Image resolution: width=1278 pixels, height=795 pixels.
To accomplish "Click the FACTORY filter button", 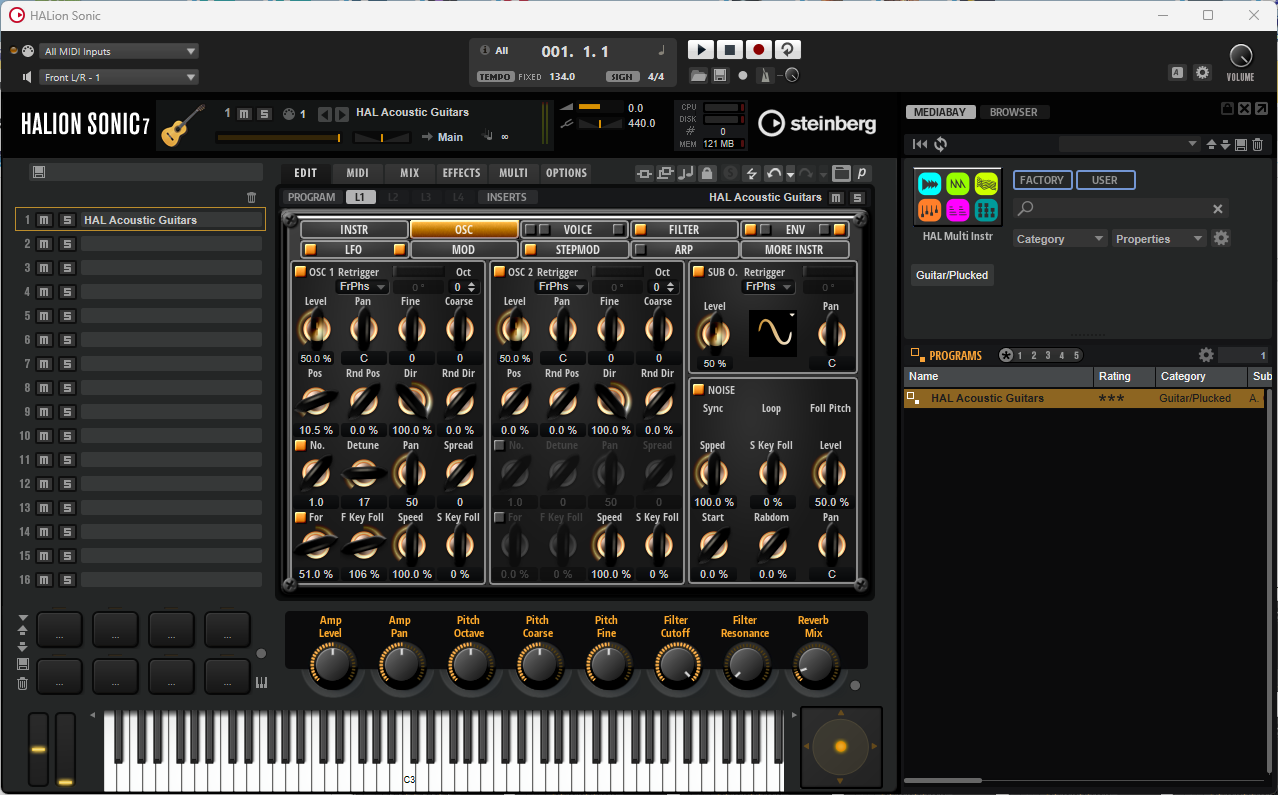I will (1042, 180).
